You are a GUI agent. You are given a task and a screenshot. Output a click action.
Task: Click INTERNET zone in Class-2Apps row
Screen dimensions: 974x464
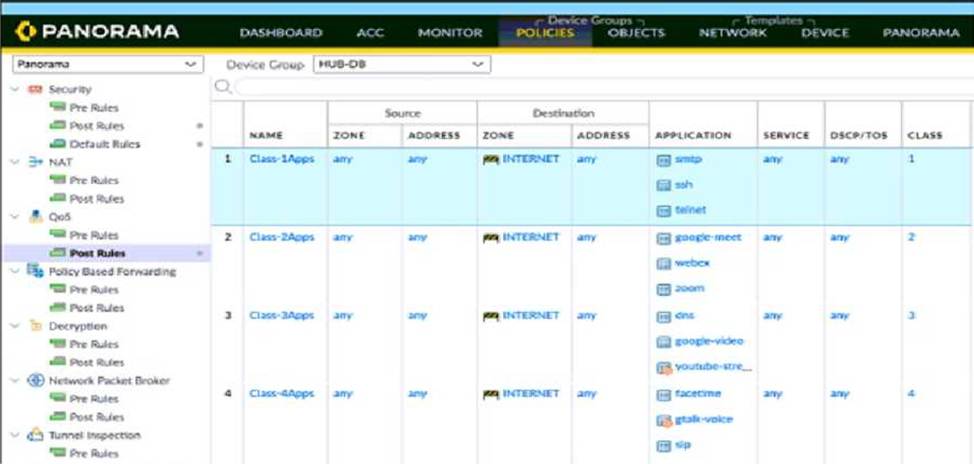[531, 237]
